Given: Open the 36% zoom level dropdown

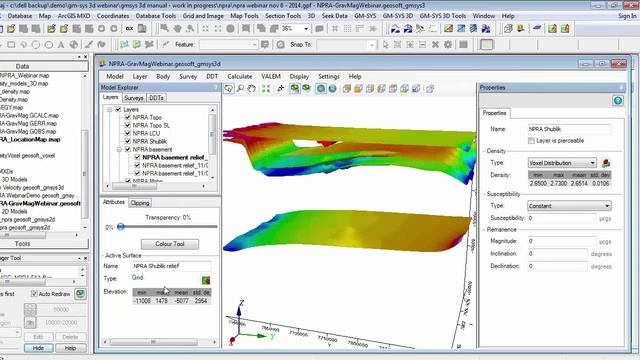Looking at the screenshot, I should pos(306,29).
